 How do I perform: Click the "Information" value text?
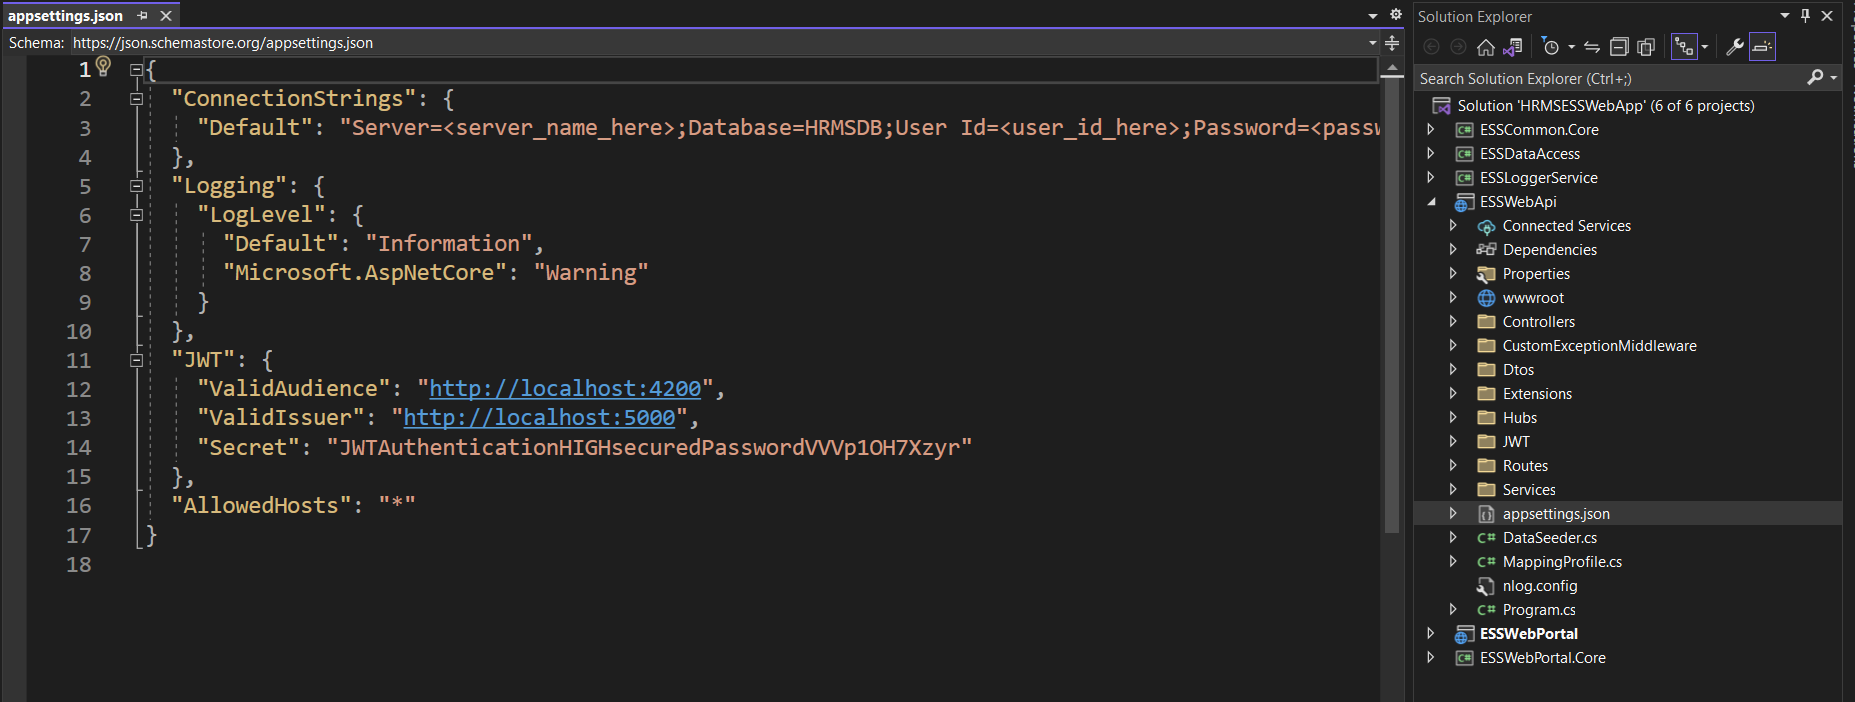coord(449,243)
